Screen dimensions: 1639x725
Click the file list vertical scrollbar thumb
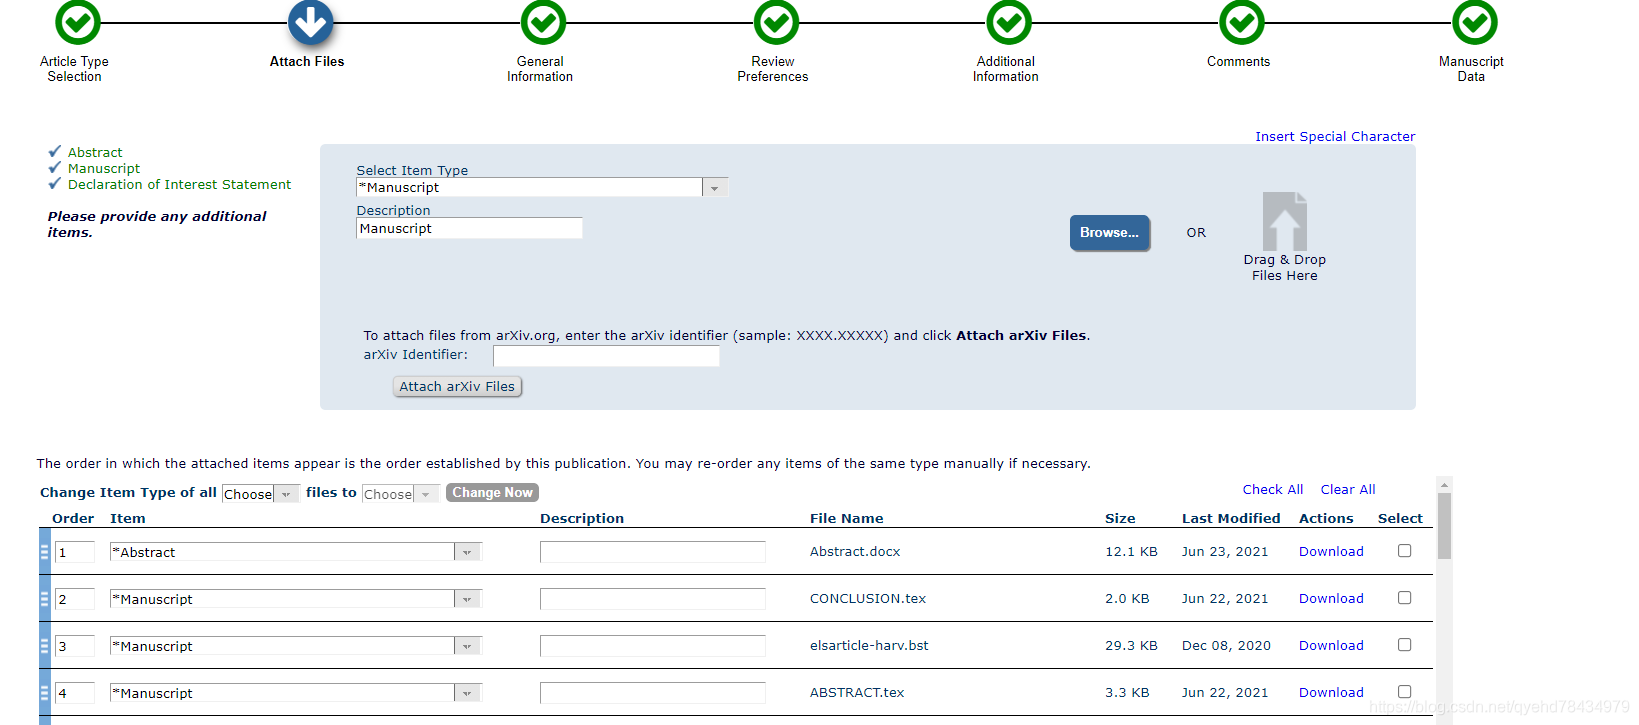coord(1444,526)
